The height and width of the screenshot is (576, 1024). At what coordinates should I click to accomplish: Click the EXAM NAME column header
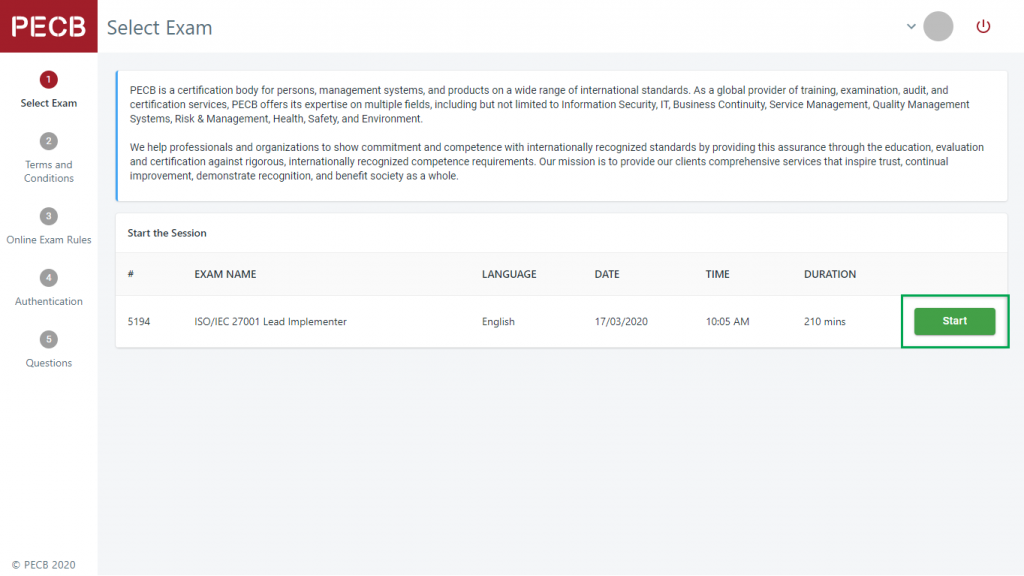pos(225,274)
